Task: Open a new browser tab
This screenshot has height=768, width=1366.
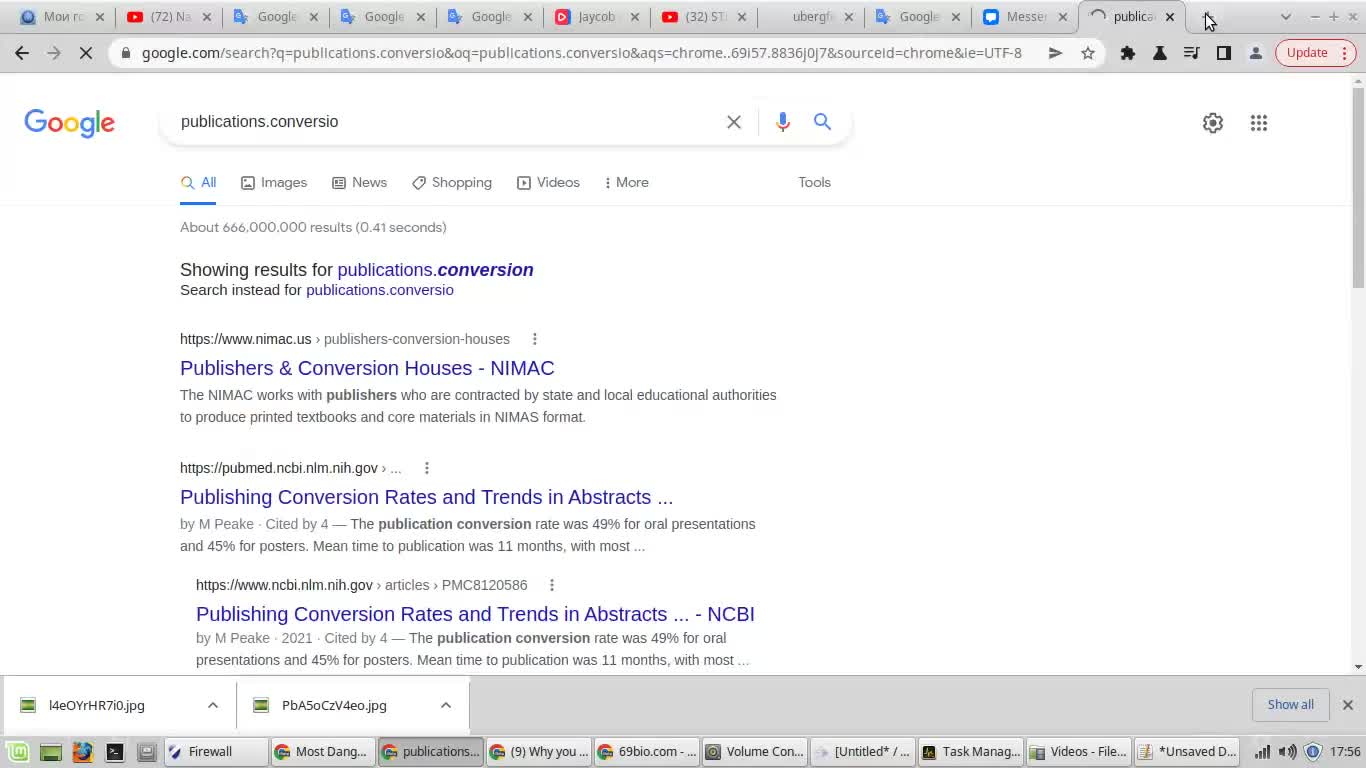Action: click(x=1208, y=17)
